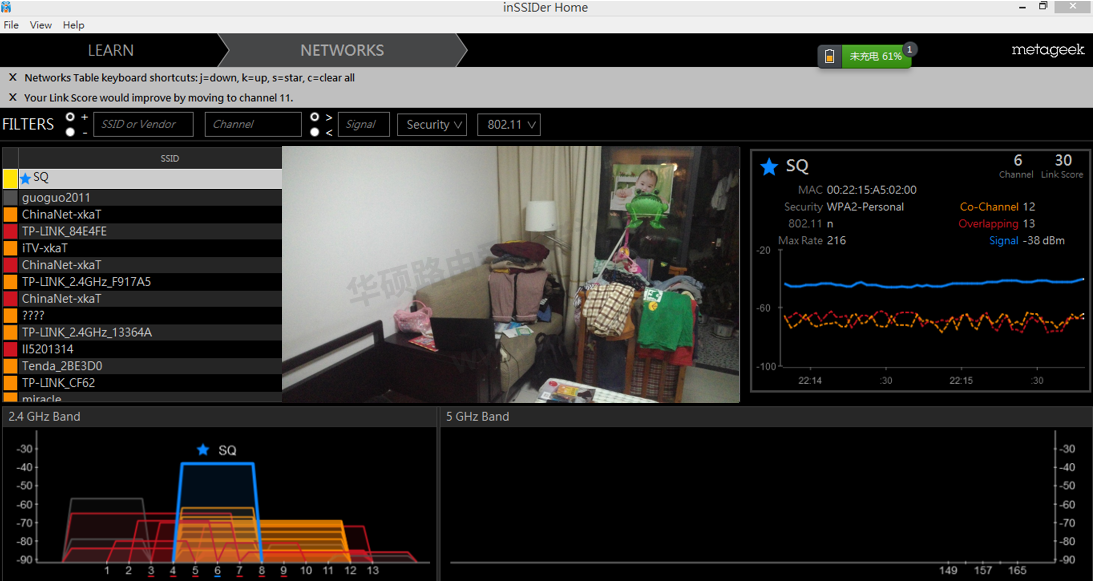Select the II5201314 network row
1093x581 pixels.
[142, 349]
